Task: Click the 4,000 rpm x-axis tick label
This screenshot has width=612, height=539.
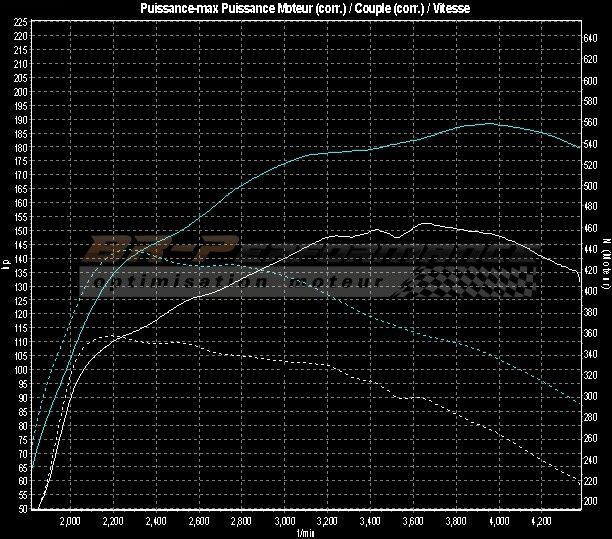Action: pyautogui.click(x=499, y=521)
